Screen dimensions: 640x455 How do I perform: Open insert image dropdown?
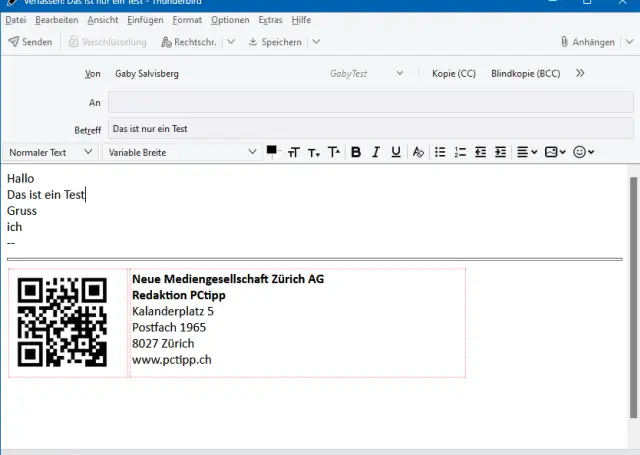tap(555, 152)
